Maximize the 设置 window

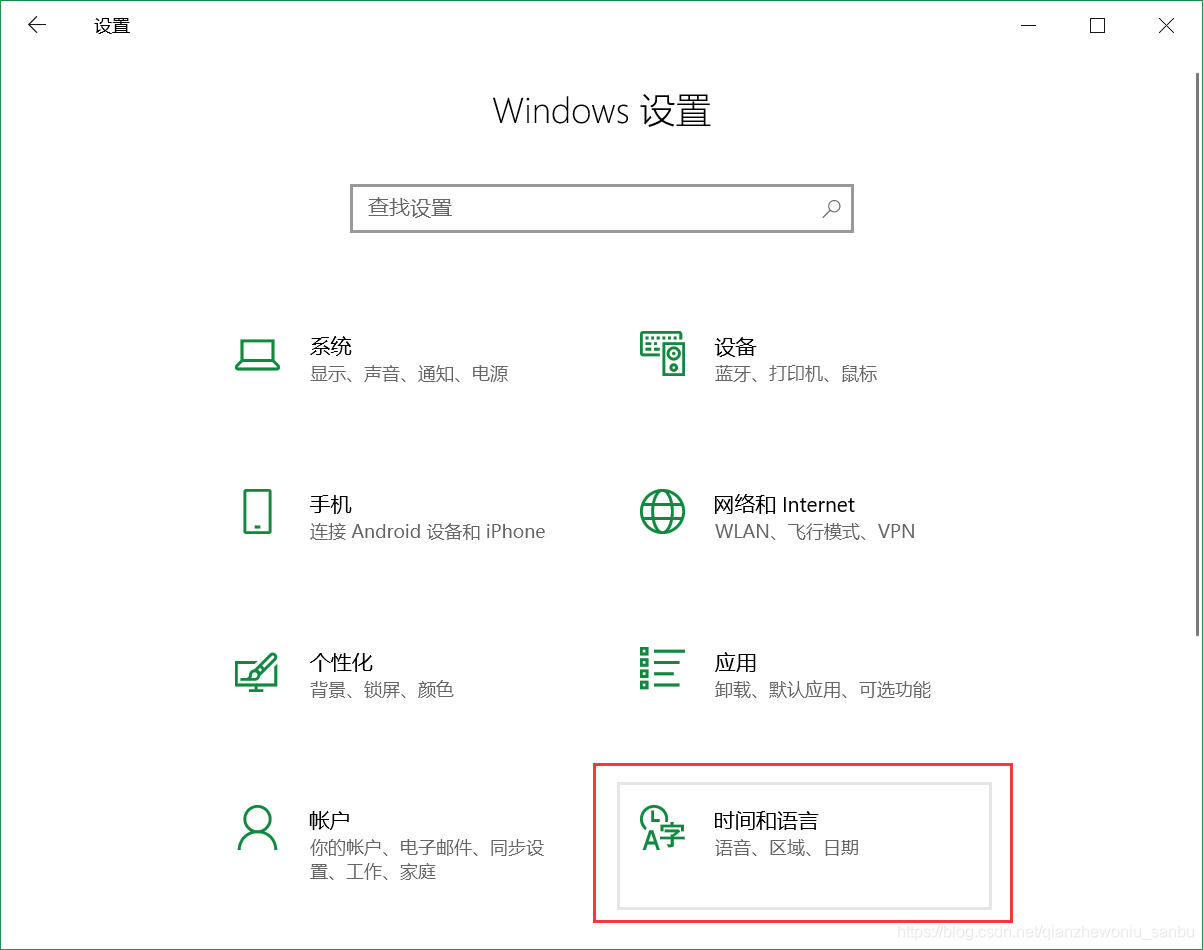point(1097,26)
